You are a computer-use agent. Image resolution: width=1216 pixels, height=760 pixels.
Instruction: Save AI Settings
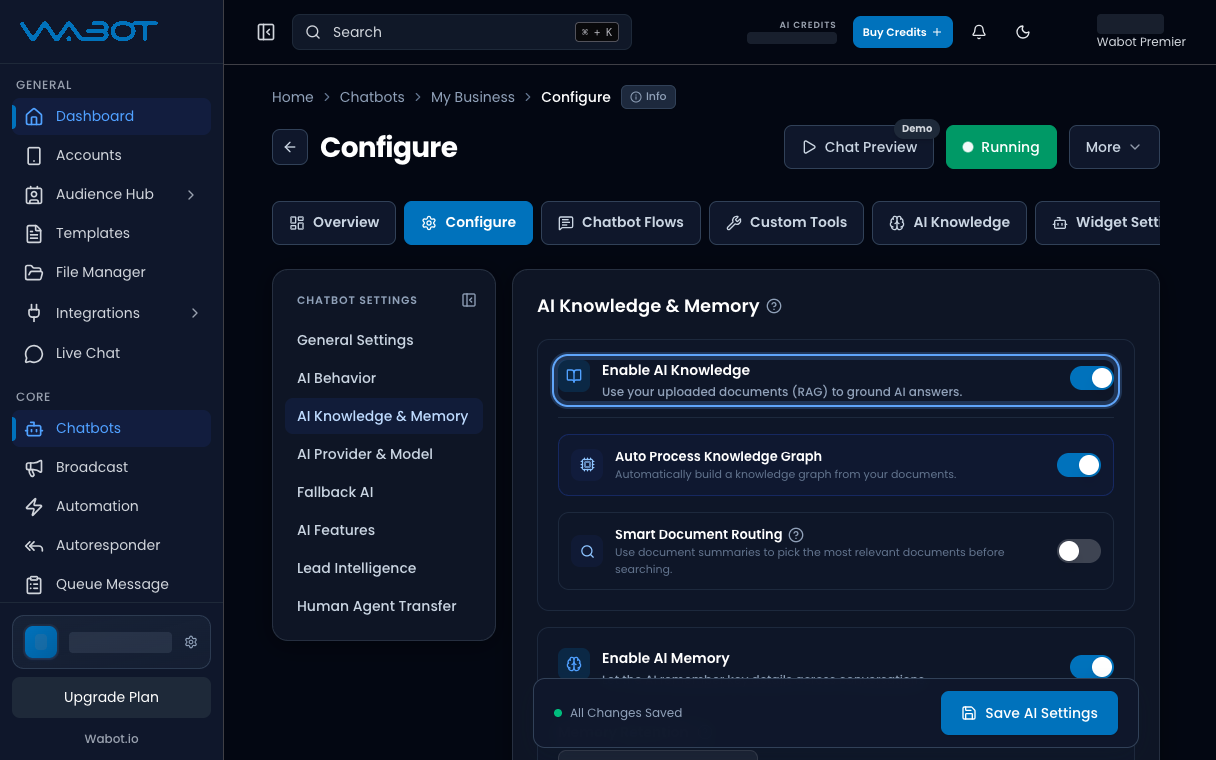click(x=1029, y=713)
